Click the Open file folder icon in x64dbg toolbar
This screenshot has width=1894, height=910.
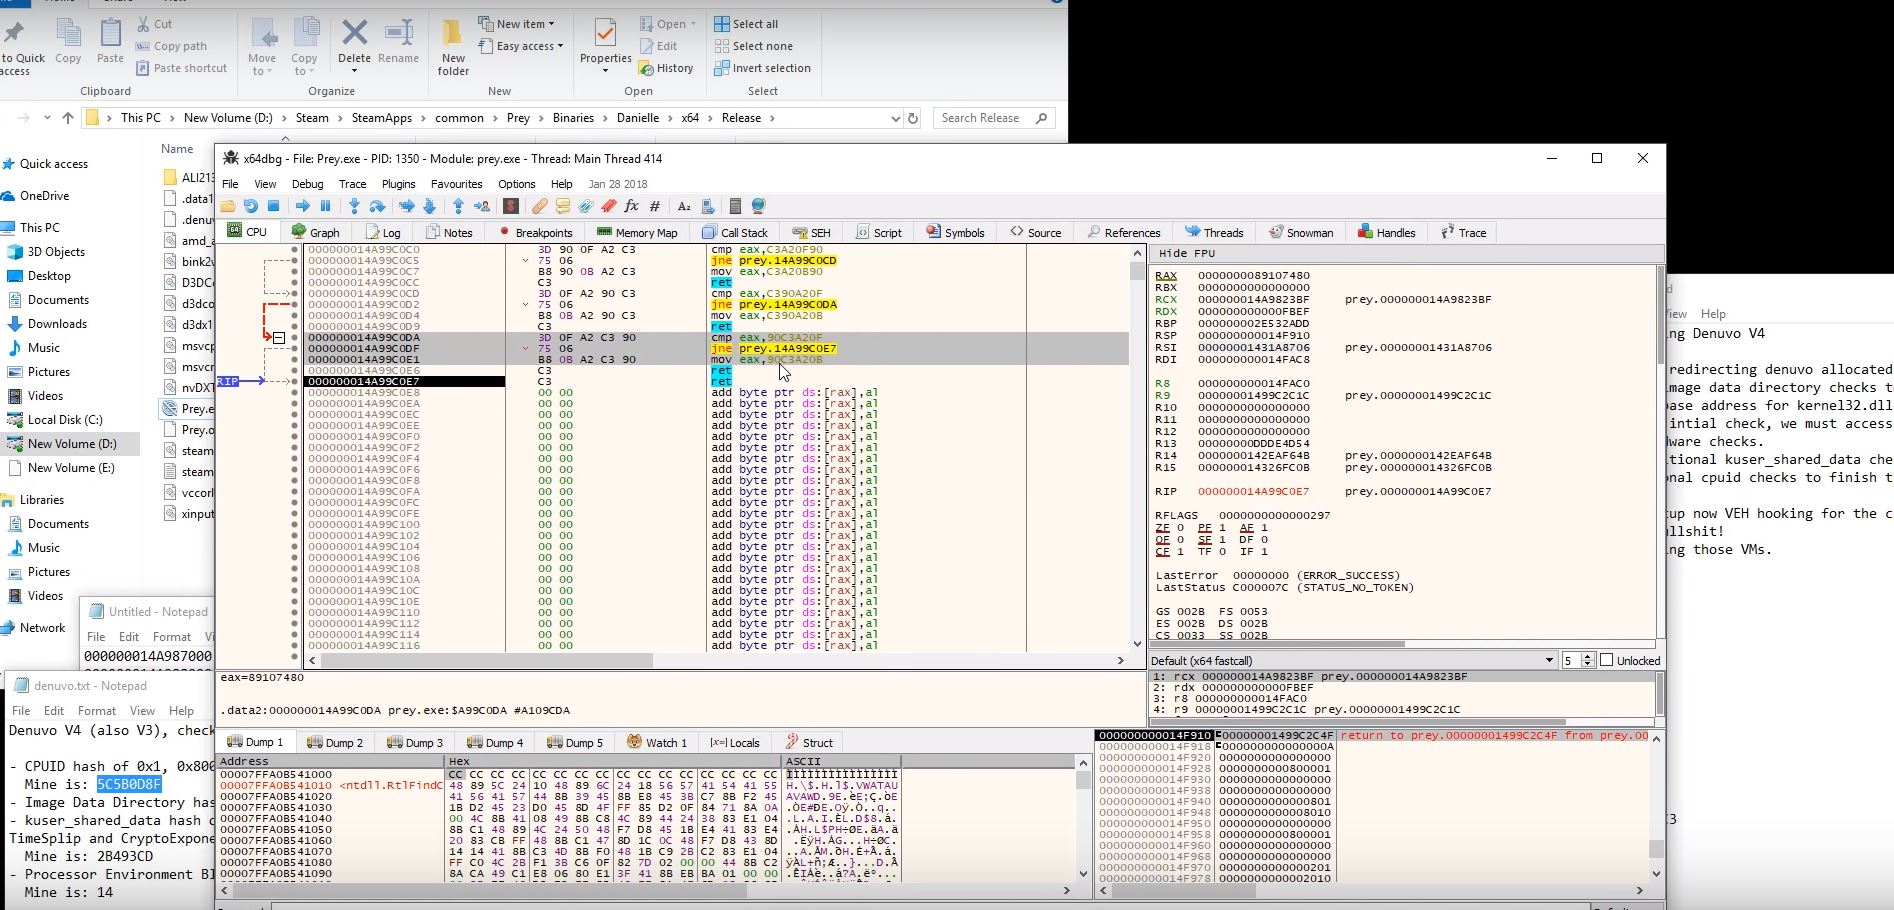click(228, 206)
